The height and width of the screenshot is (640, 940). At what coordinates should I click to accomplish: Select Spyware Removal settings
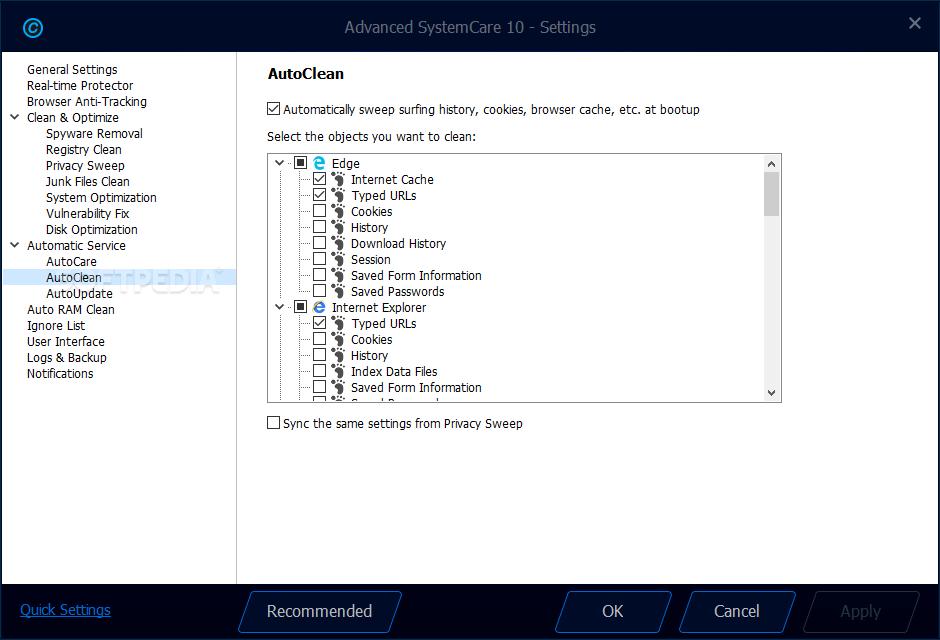(94, 134)
